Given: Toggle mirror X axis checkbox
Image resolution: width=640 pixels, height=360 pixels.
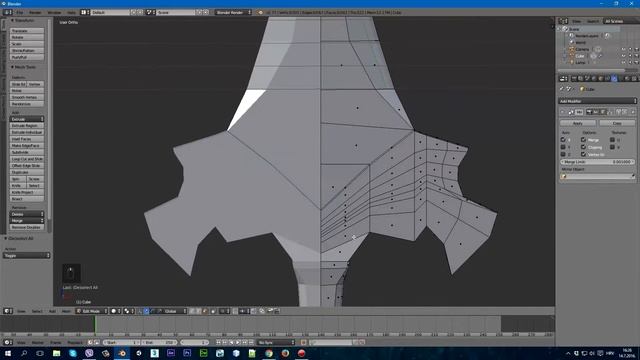Looking at the screenshot, I should point(563,140).
